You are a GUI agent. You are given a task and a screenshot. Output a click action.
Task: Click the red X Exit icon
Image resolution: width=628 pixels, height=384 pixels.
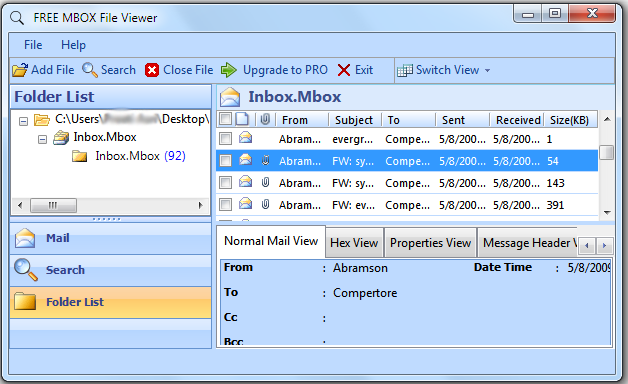[x=344, y=70]
